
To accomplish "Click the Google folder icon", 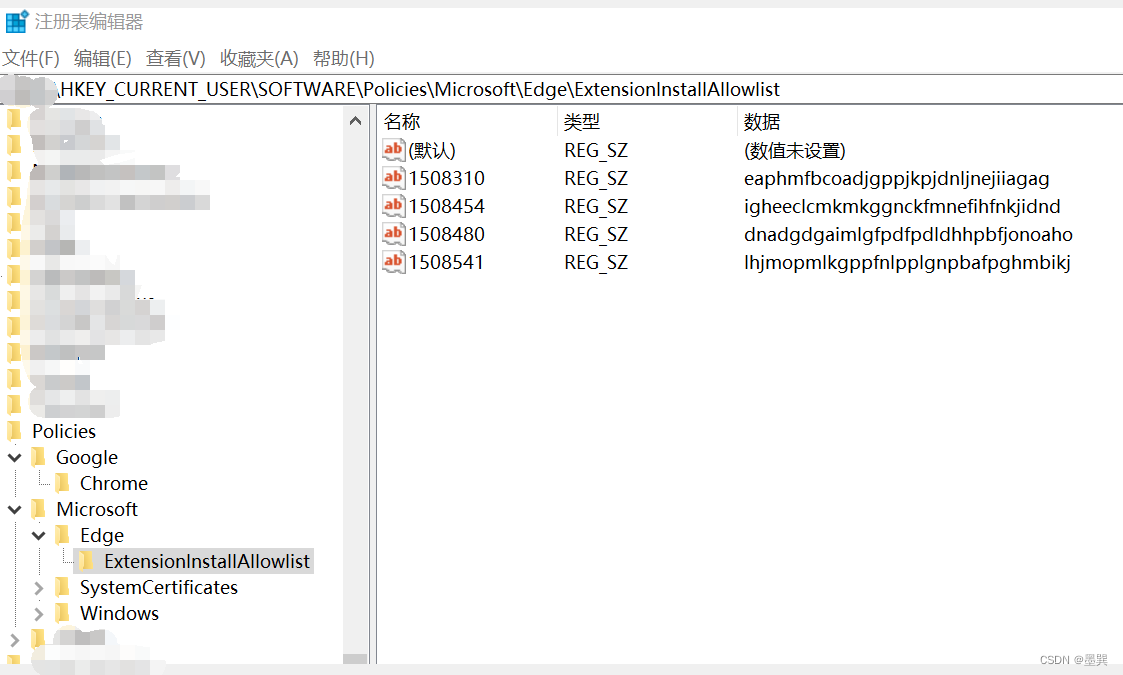I will click(x=39, y=456).
